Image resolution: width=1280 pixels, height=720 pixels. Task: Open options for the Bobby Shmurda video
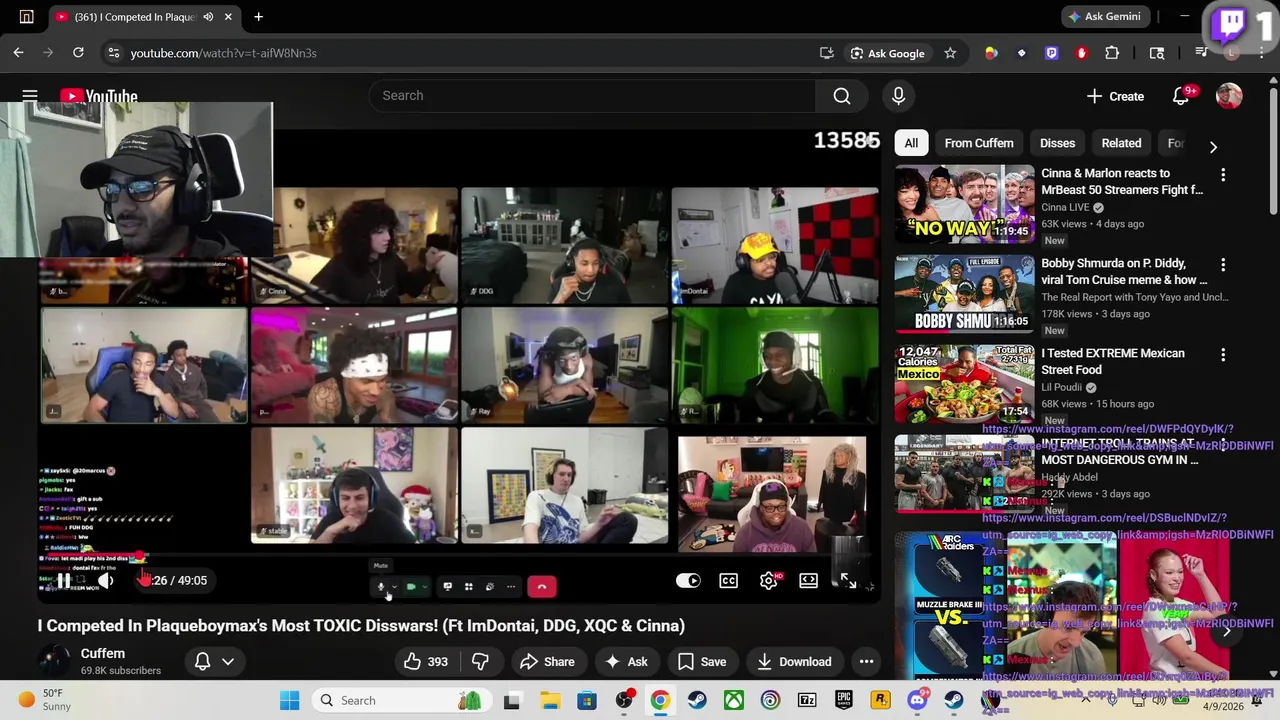click(x=1223, y=265)
